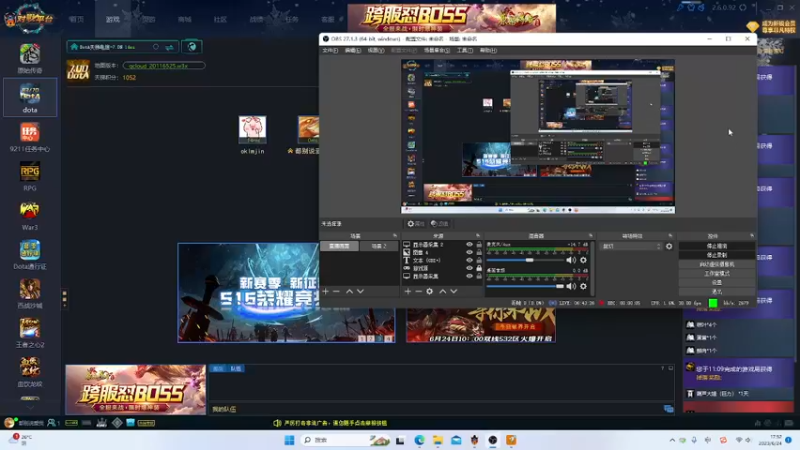This screenshot has height=450, width=800.
Task: Mute the first mixer channel speaker icon
Action: [571, 260]
